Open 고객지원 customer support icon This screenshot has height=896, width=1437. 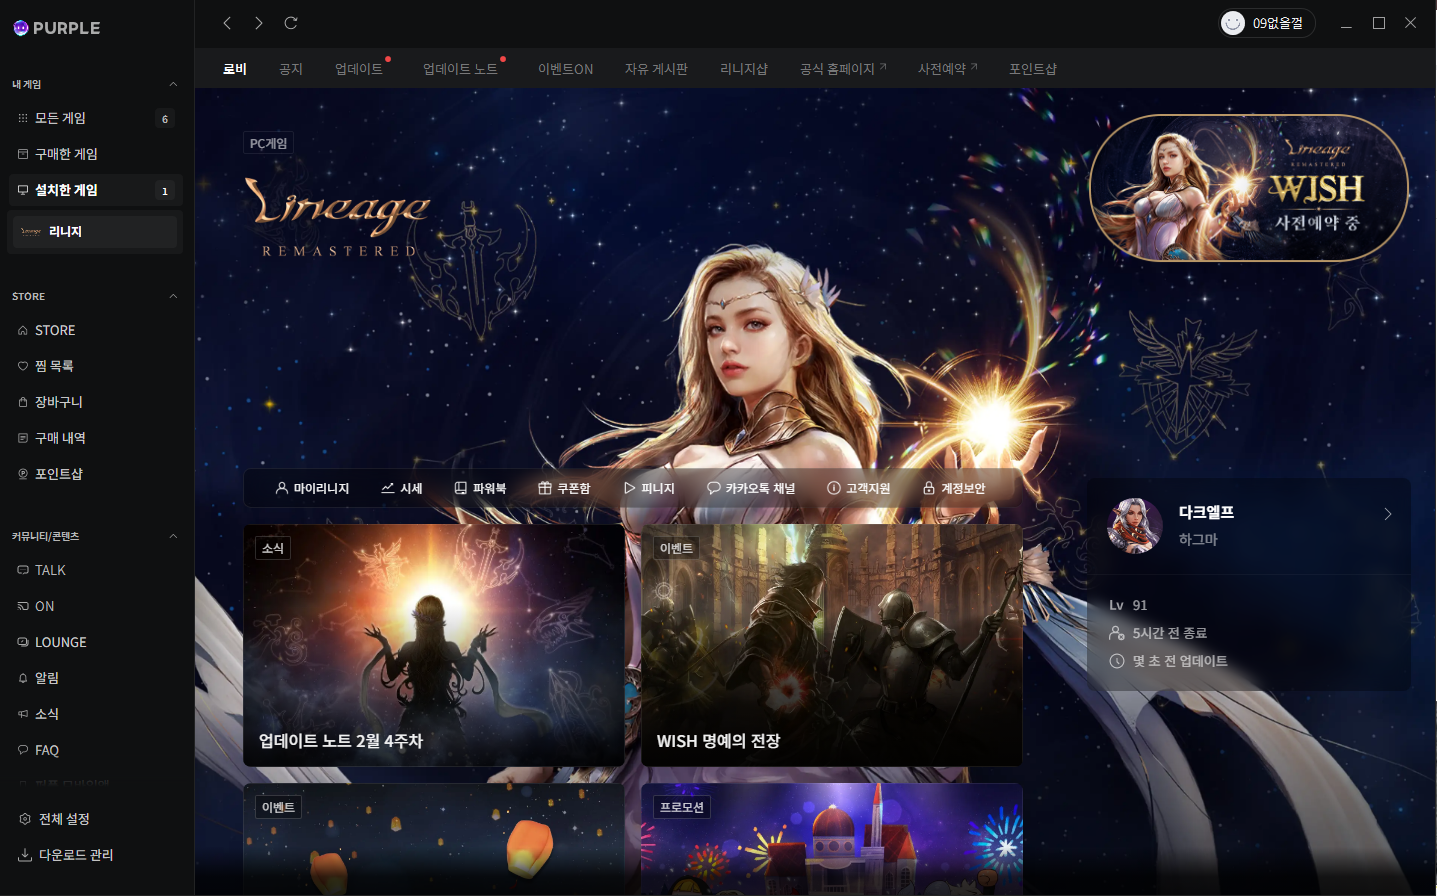860,487
